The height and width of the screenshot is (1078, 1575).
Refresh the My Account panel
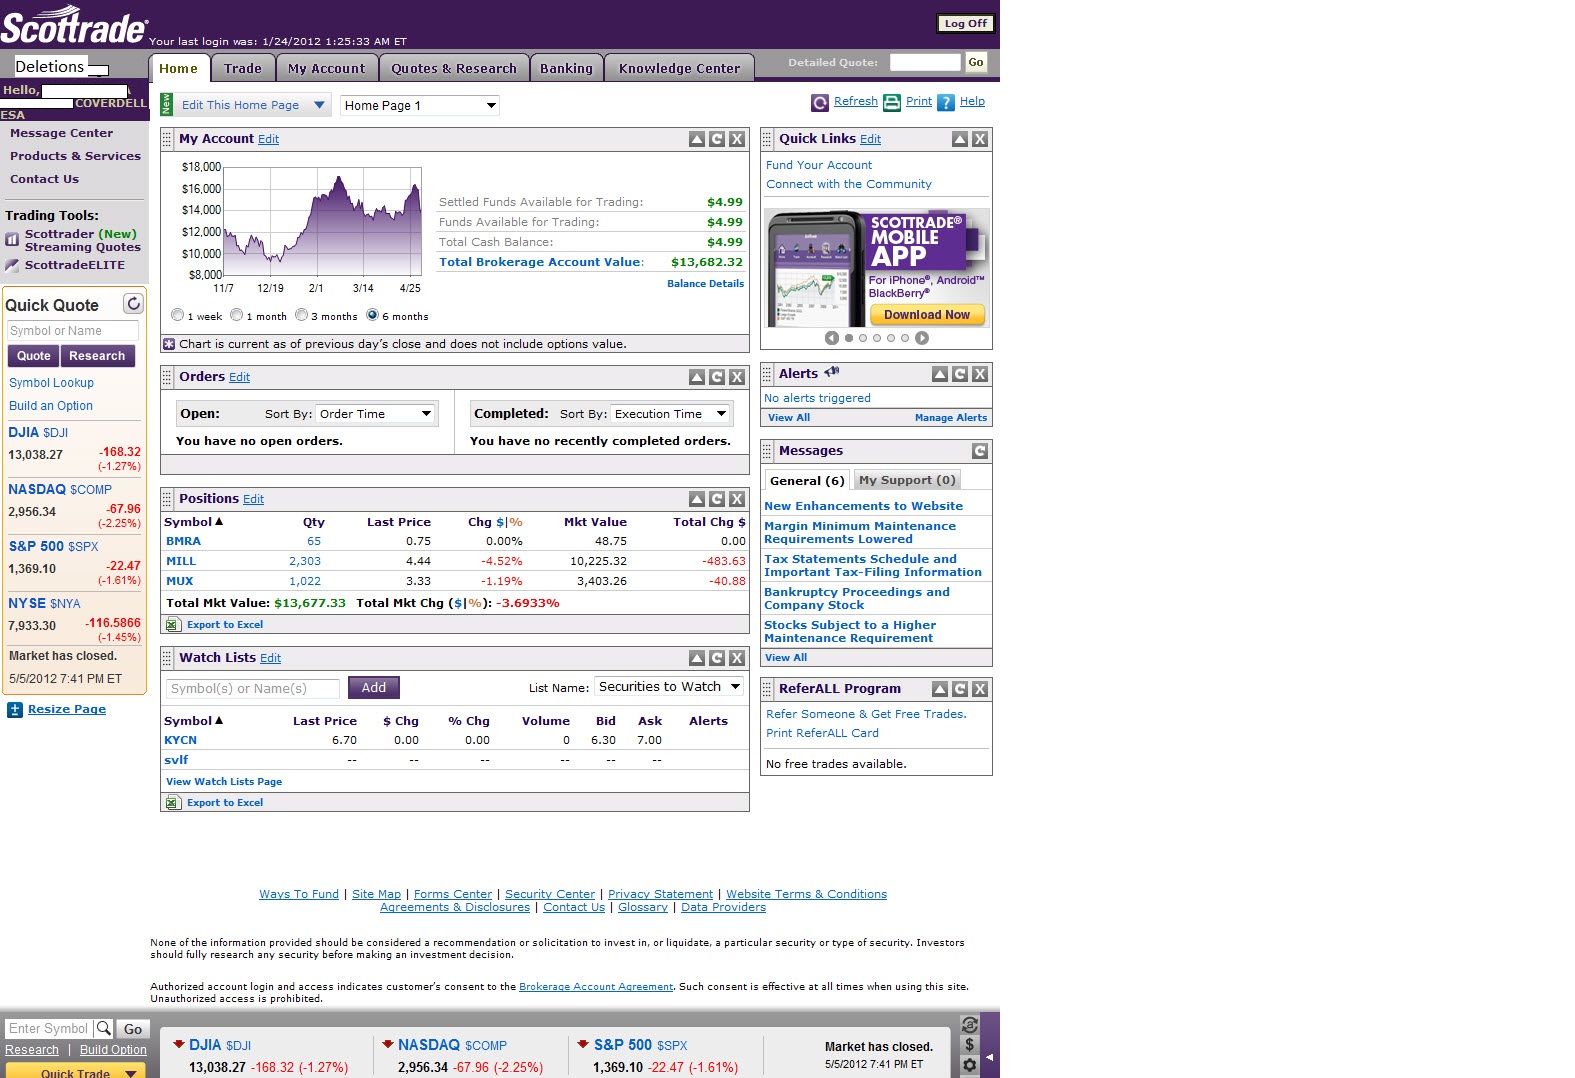717,139
